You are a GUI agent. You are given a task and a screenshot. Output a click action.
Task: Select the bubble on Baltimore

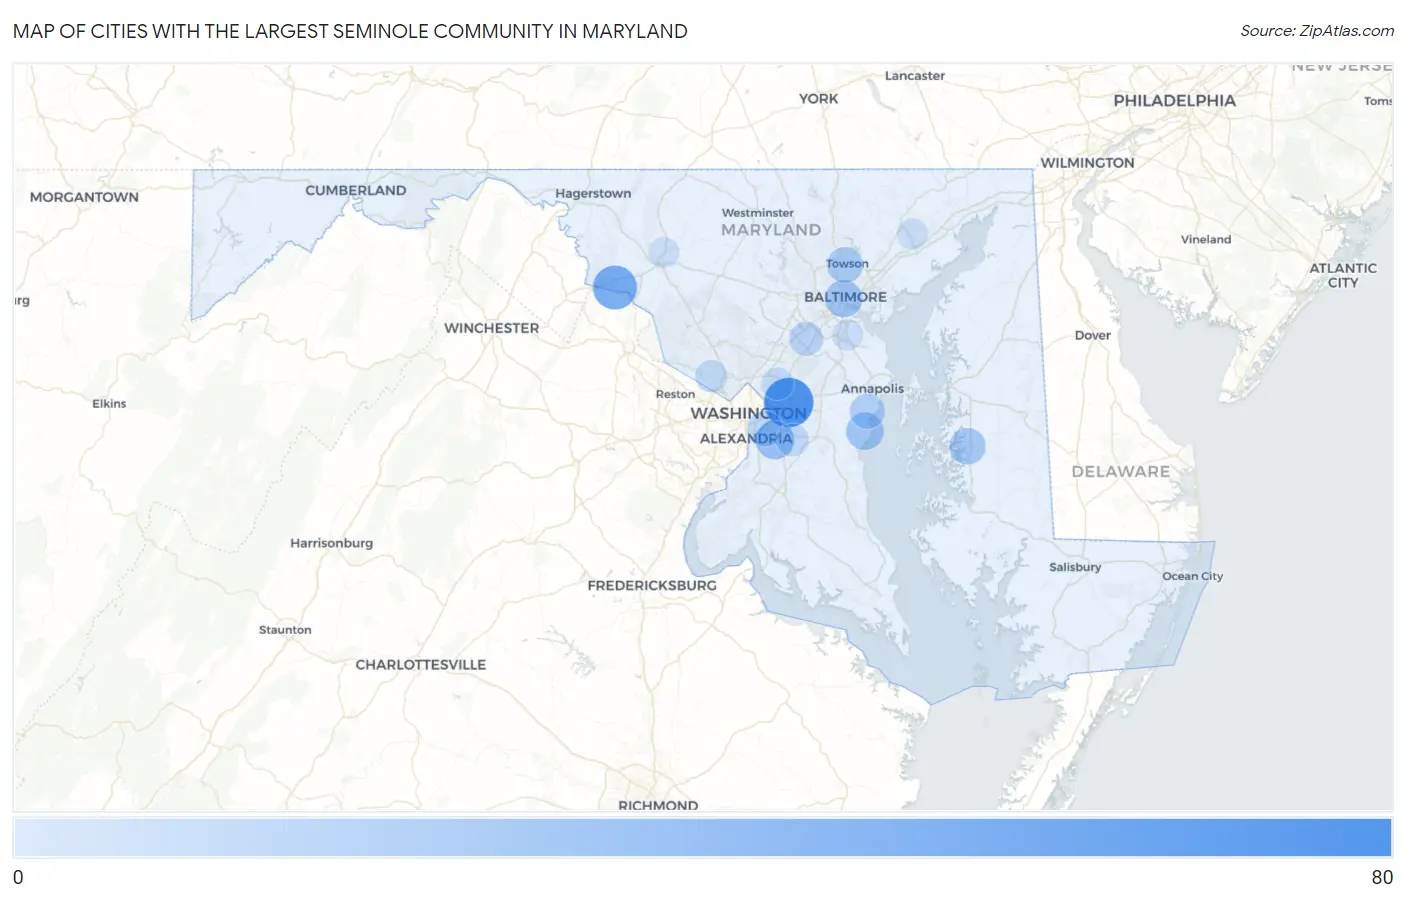[x=844, y=299]
